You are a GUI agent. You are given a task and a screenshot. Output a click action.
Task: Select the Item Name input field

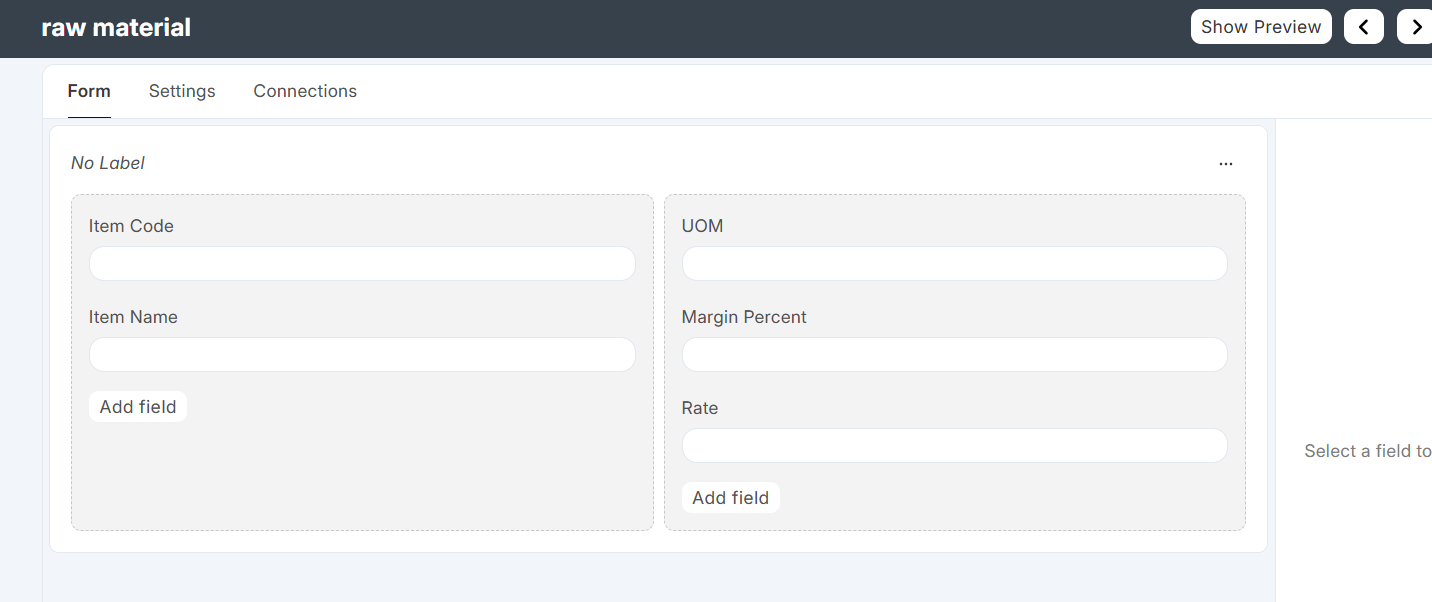pyautogui.click(x=362, y=355)
